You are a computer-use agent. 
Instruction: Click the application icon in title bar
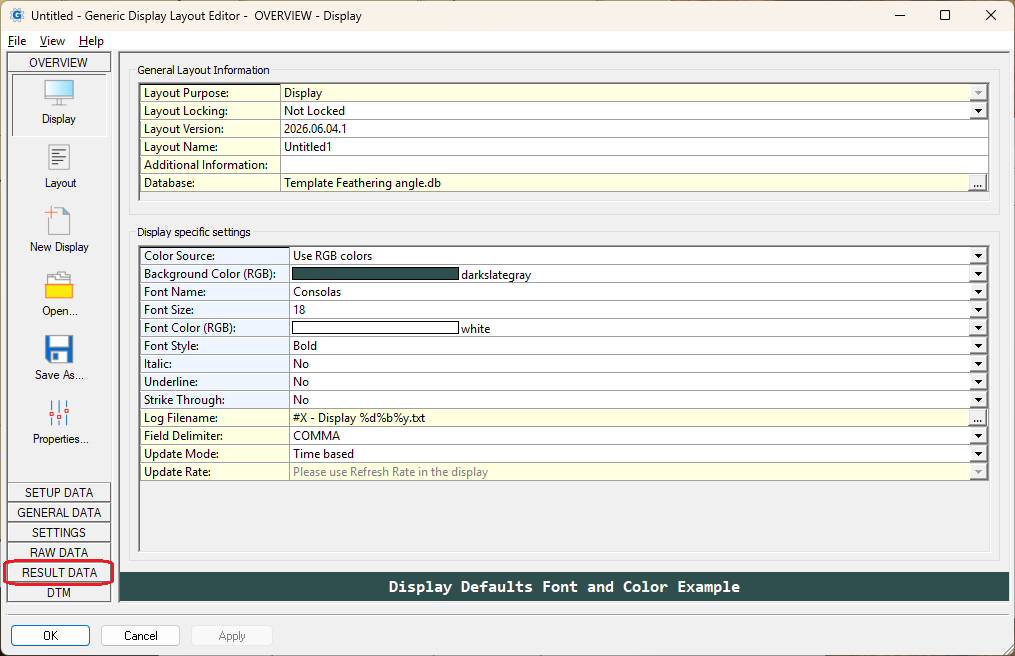pyautogui.click(x=16, y=15)
